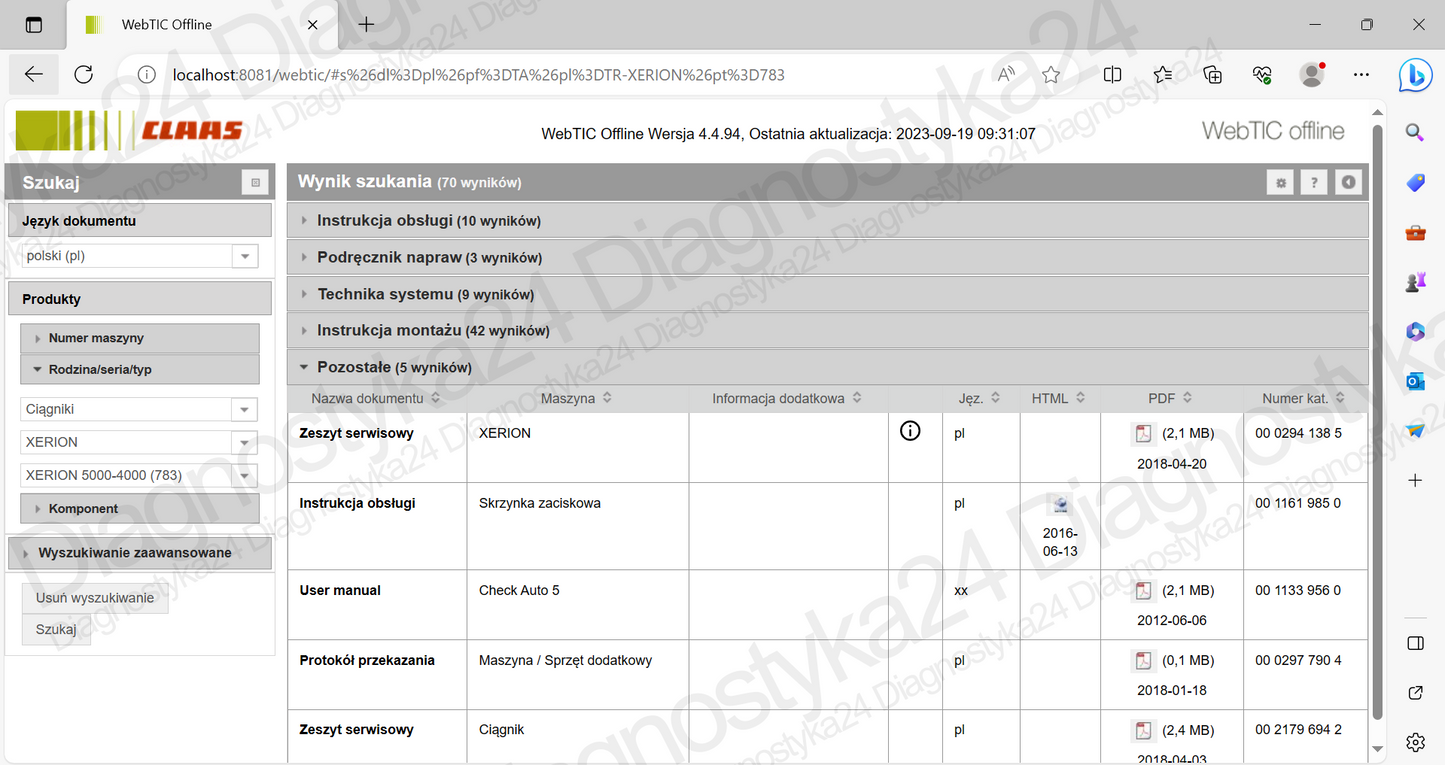Image resolution: width=1445 pixels, height=765 pixels.
Task: Open the PDF icon for Protokół przekazania
Action: coord(1142,661)
